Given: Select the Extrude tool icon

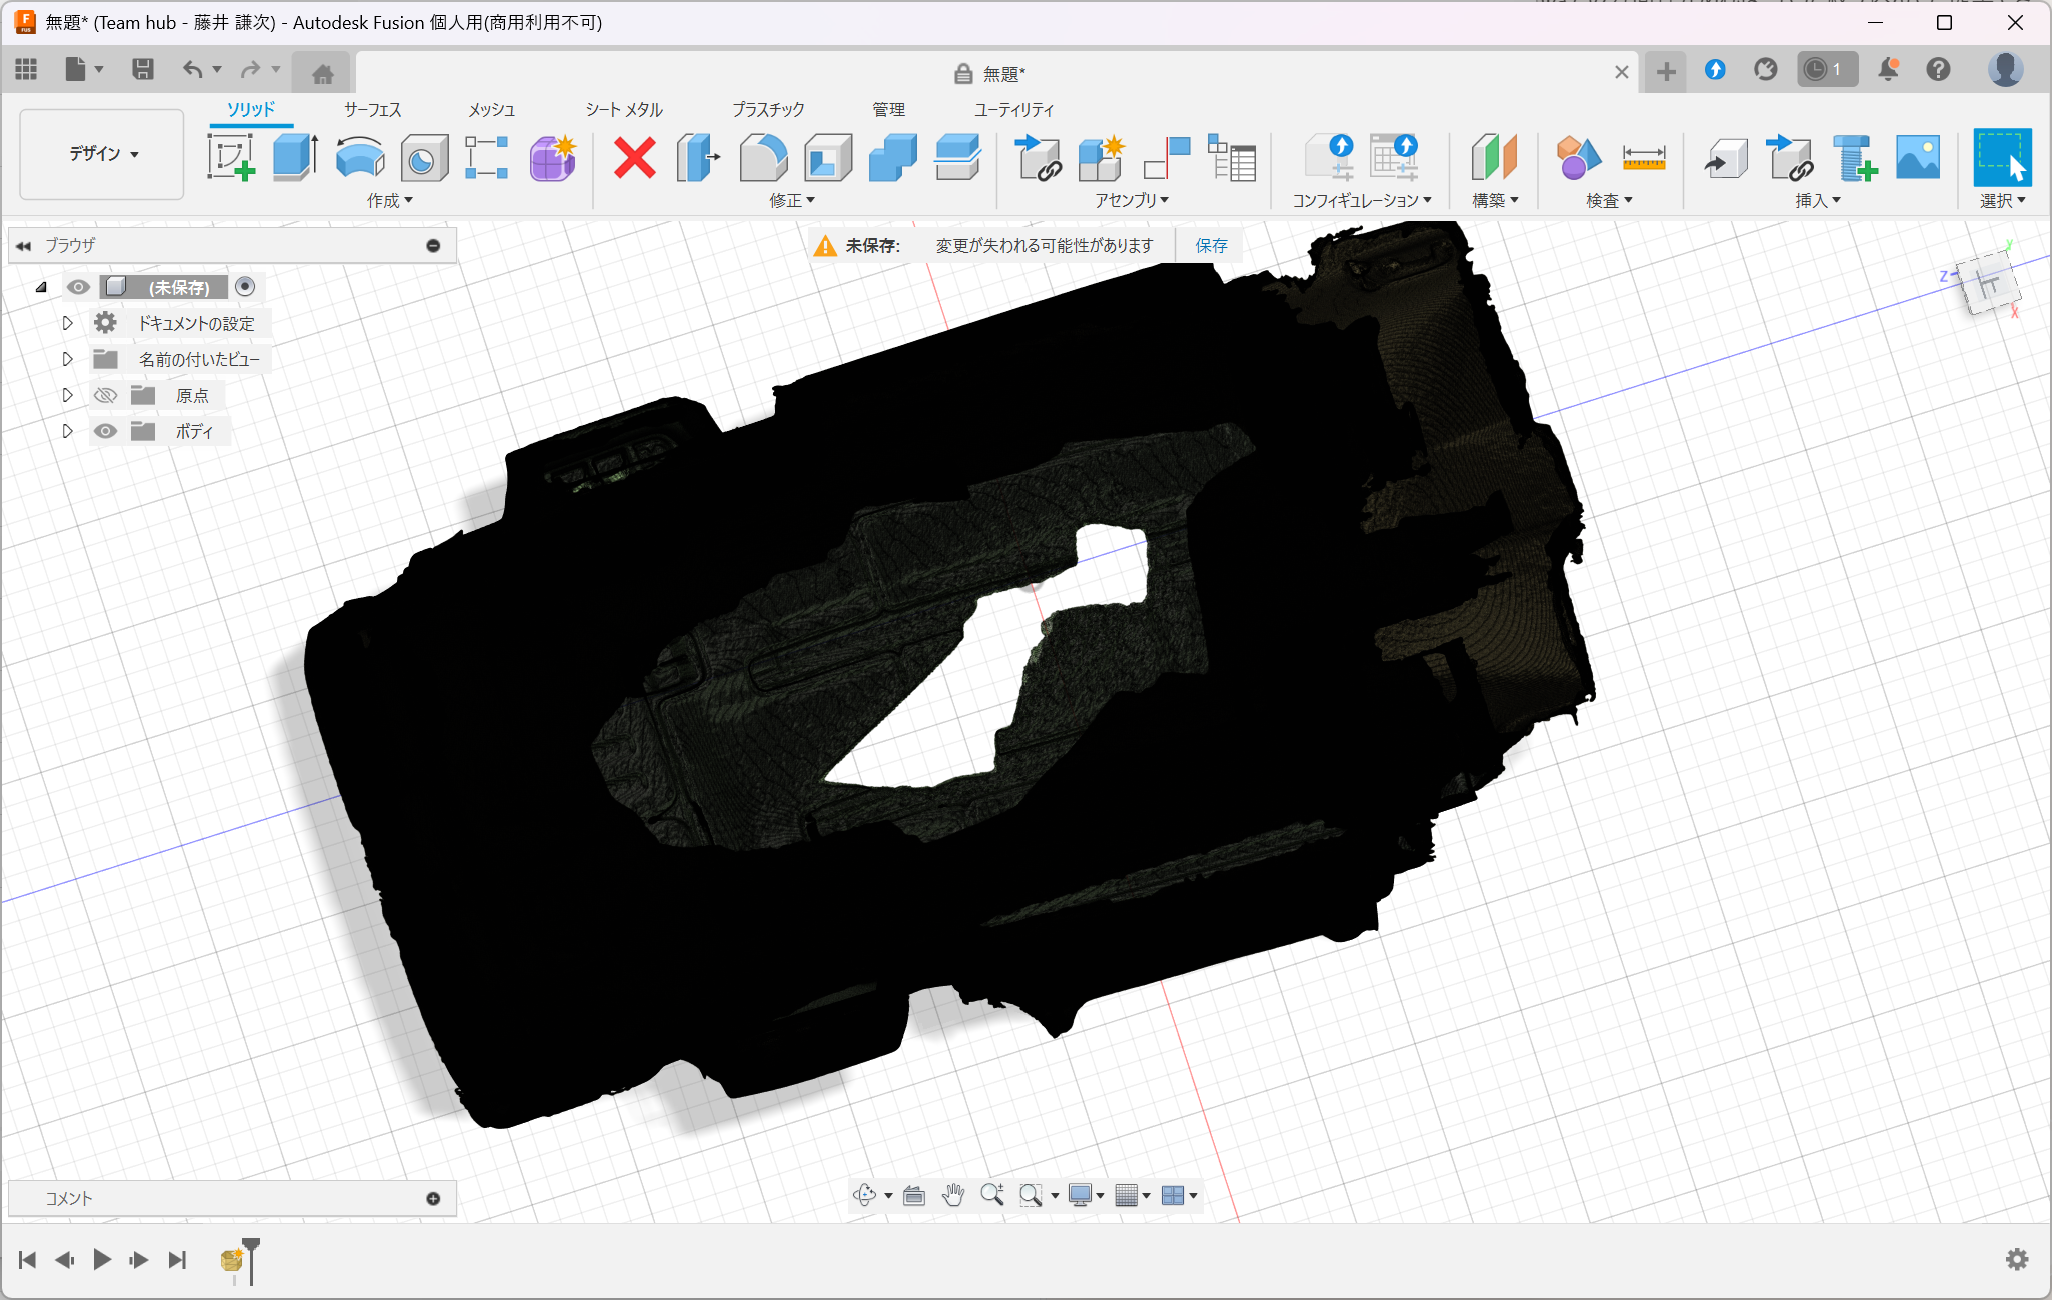Looking at the screenshot, I should (x=295, y=157).
